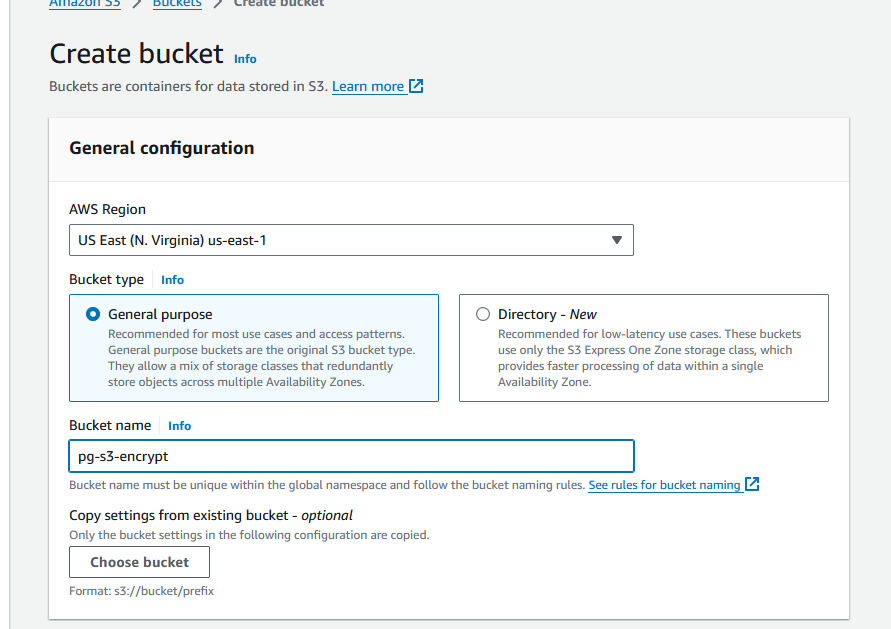Click external link icon after bucket naming rules

tap(753, 485)
